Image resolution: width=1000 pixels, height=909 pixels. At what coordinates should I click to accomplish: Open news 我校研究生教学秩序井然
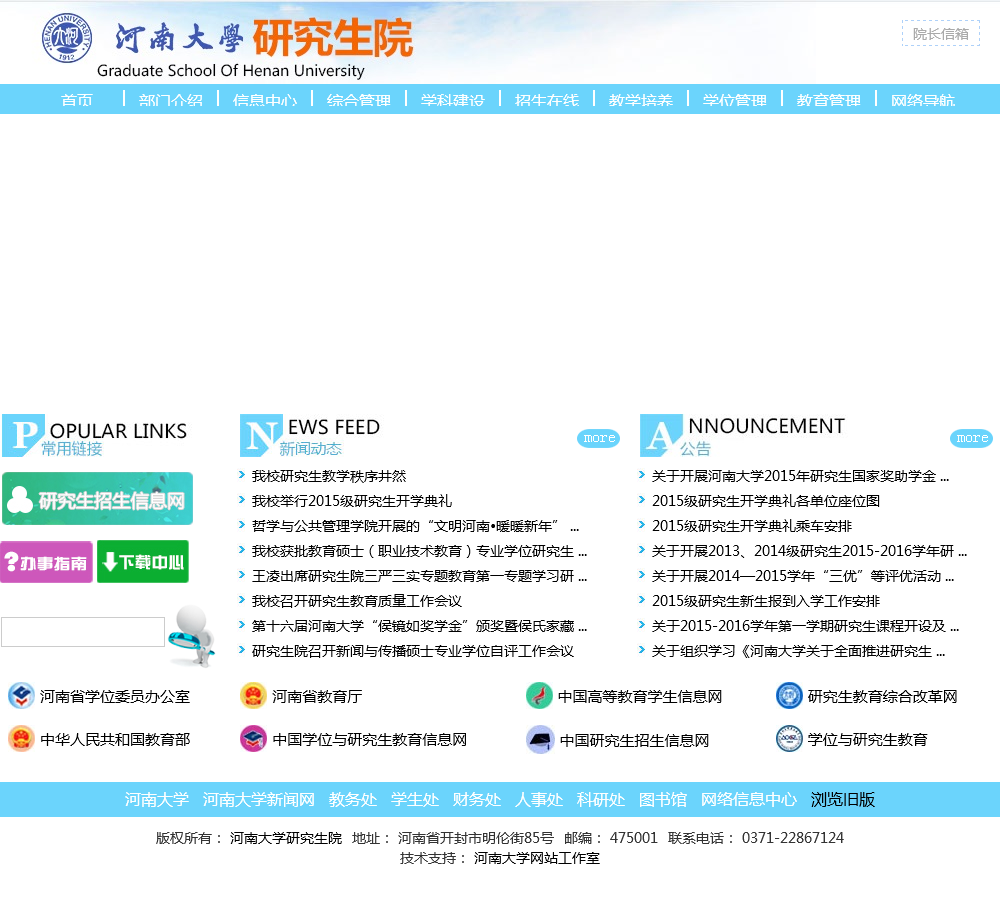point(329,477)
